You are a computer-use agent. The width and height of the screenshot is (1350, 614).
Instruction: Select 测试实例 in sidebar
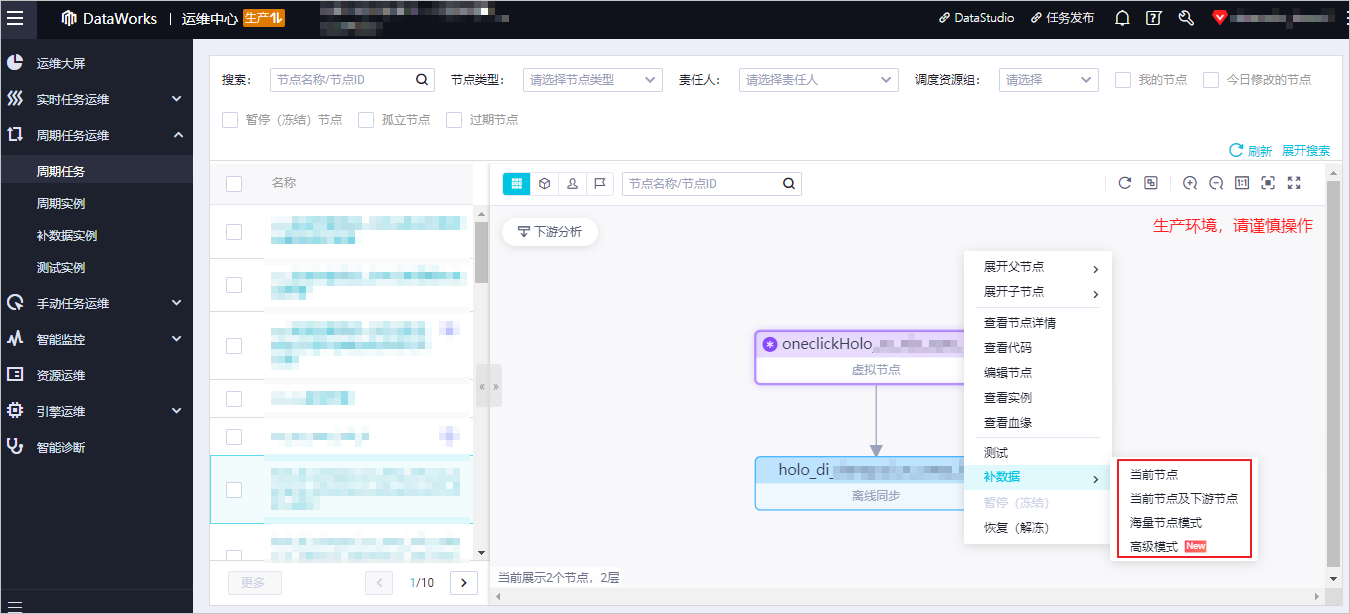96,267
